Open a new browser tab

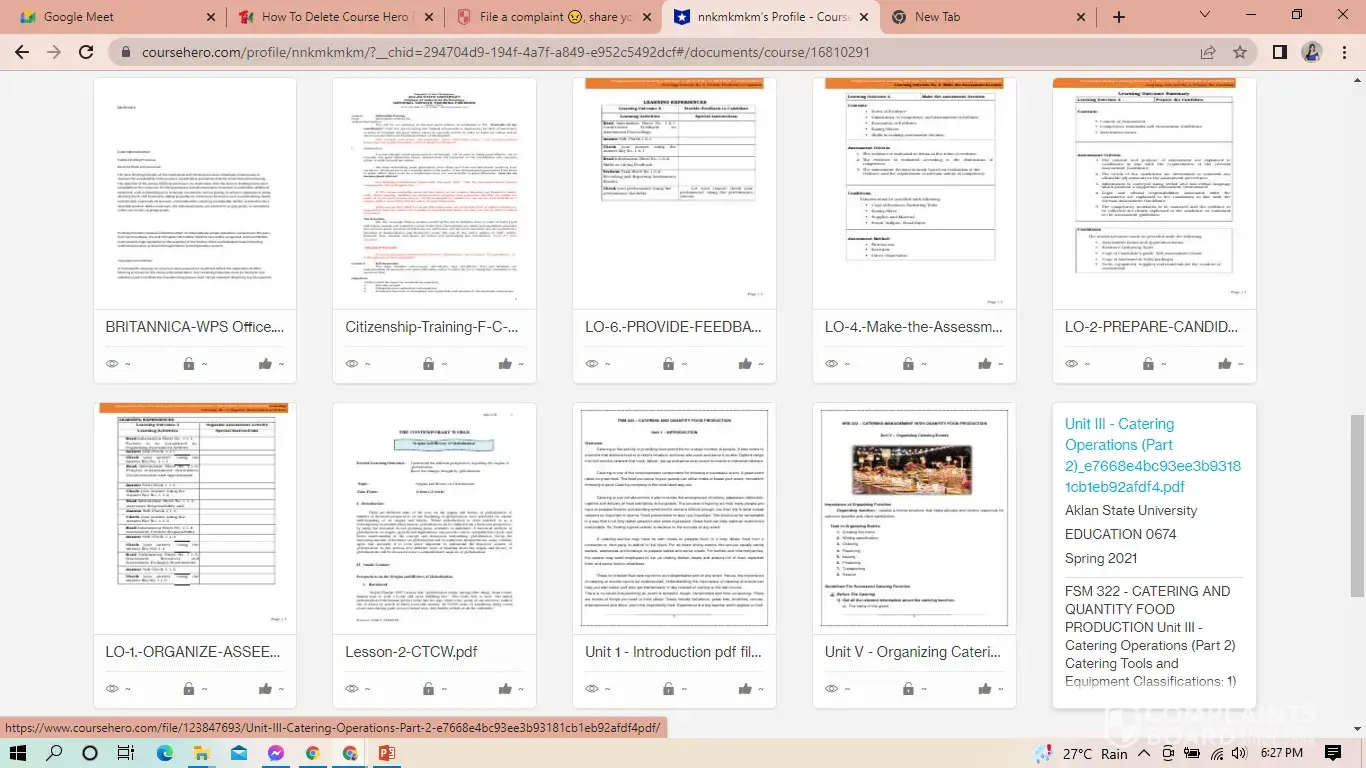point(1119,17)
